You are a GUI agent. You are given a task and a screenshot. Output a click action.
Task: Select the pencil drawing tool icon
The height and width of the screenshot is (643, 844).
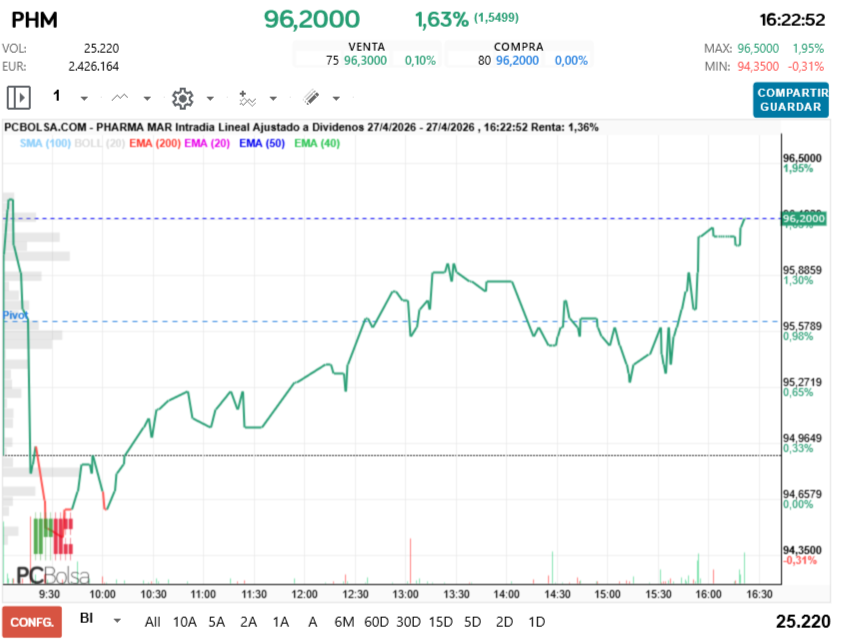(311, 98)
